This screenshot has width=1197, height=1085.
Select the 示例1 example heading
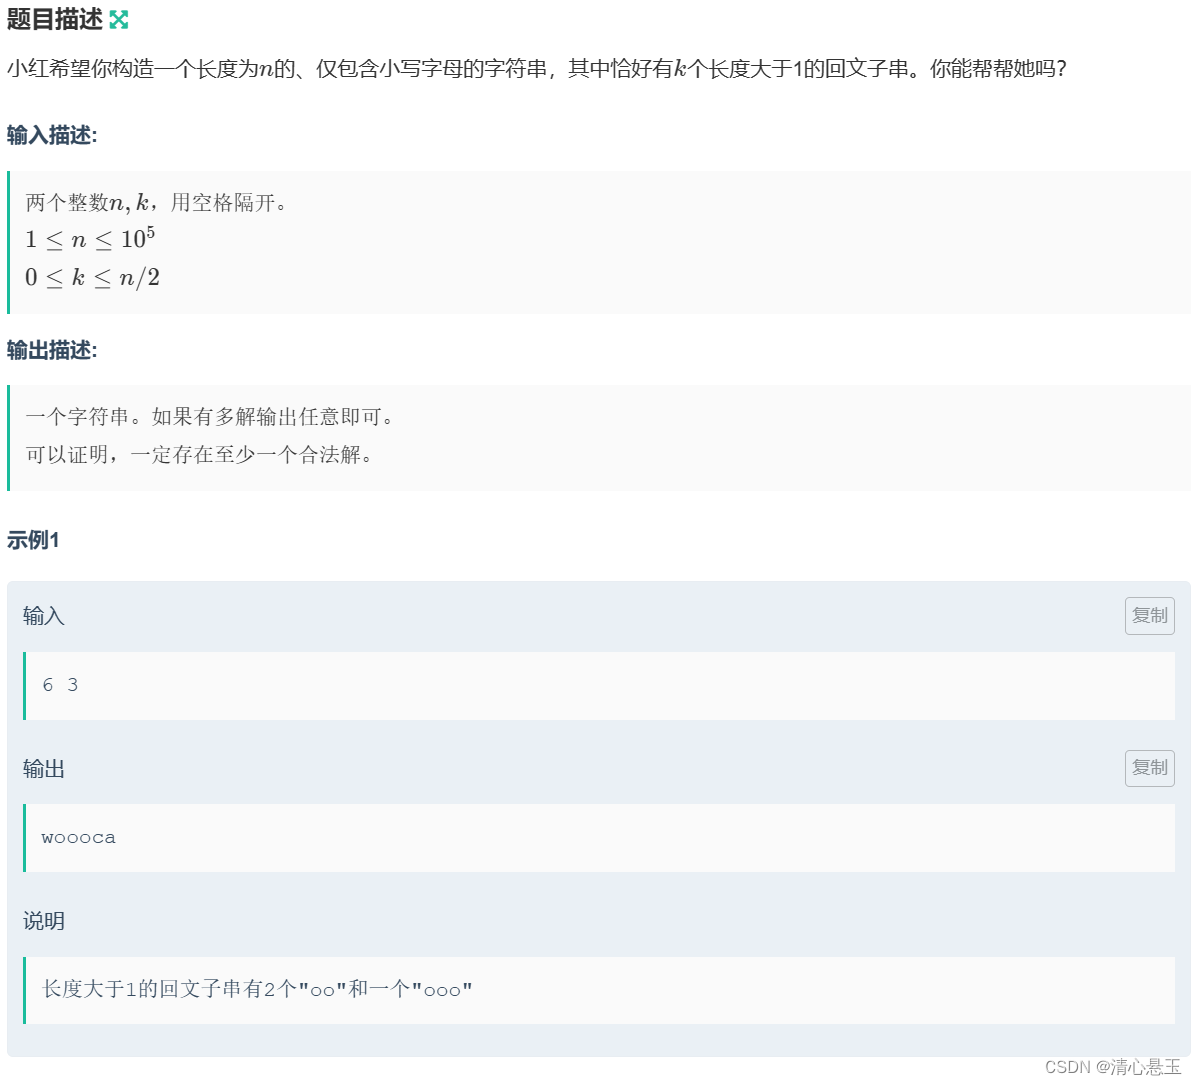click(x=33, y=540)
